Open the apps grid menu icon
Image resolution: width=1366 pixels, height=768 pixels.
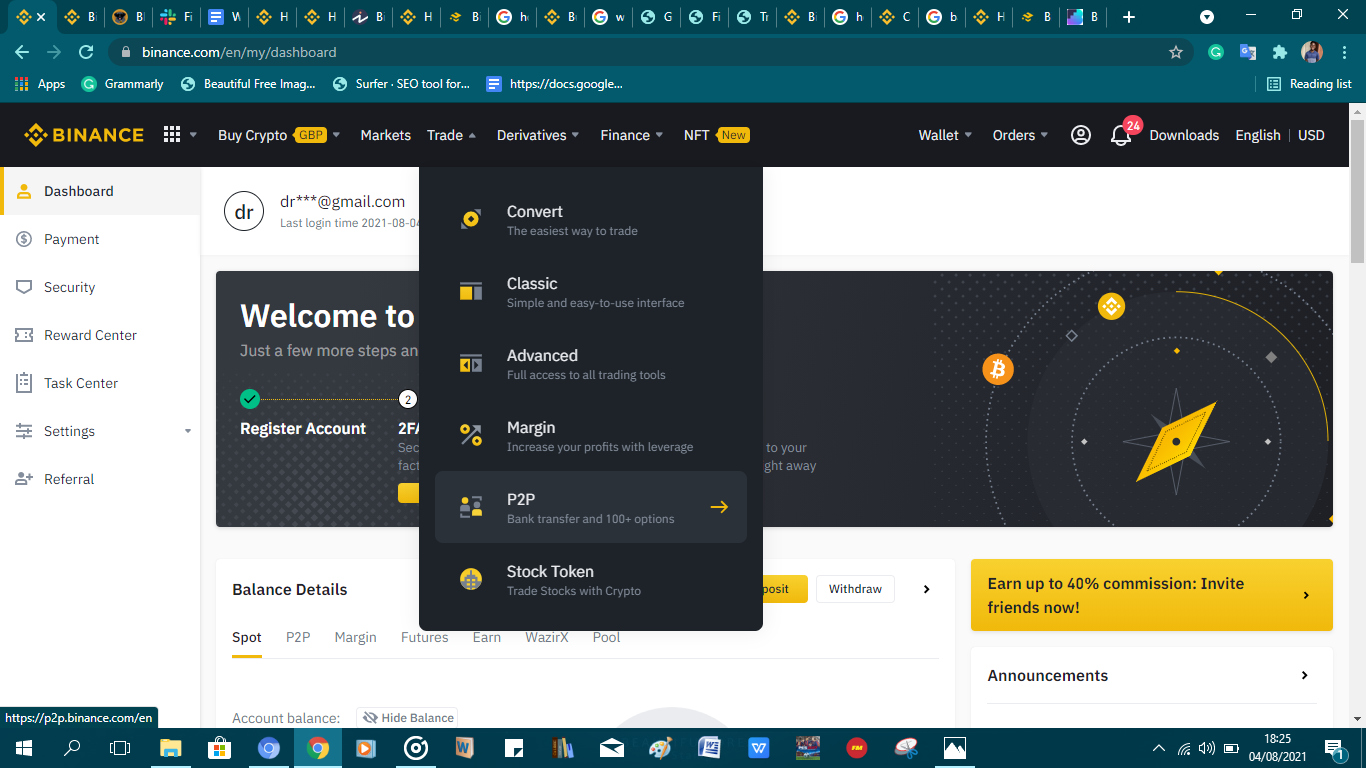[x=172, y=135]
